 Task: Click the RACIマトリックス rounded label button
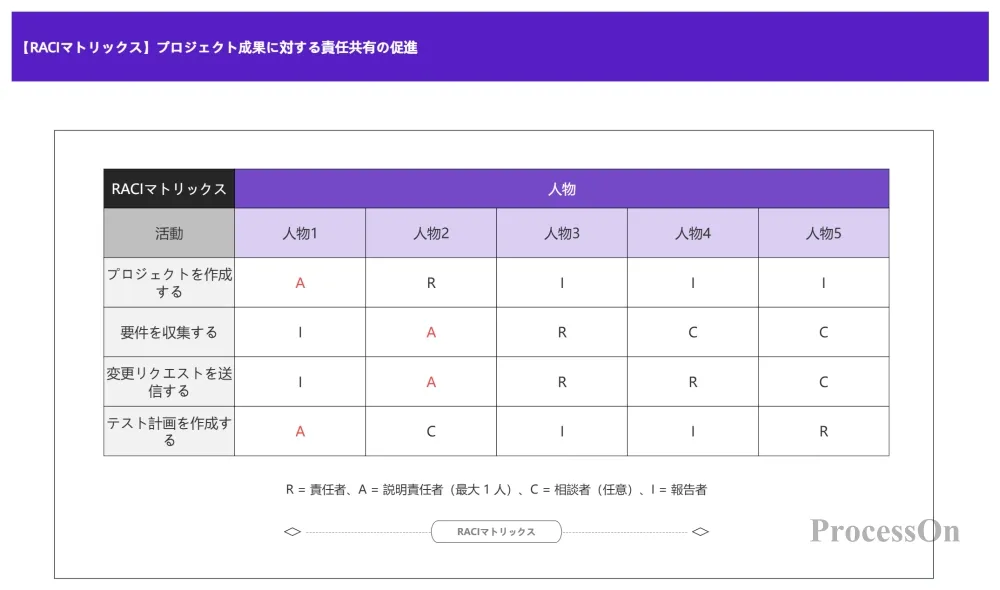click(496, 531)
